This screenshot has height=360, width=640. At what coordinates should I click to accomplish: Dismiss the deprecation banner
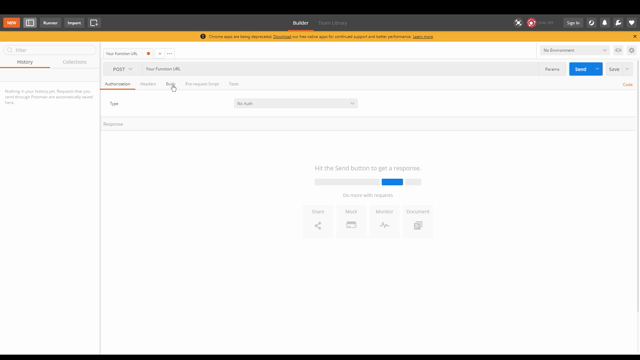click(635, 36)
